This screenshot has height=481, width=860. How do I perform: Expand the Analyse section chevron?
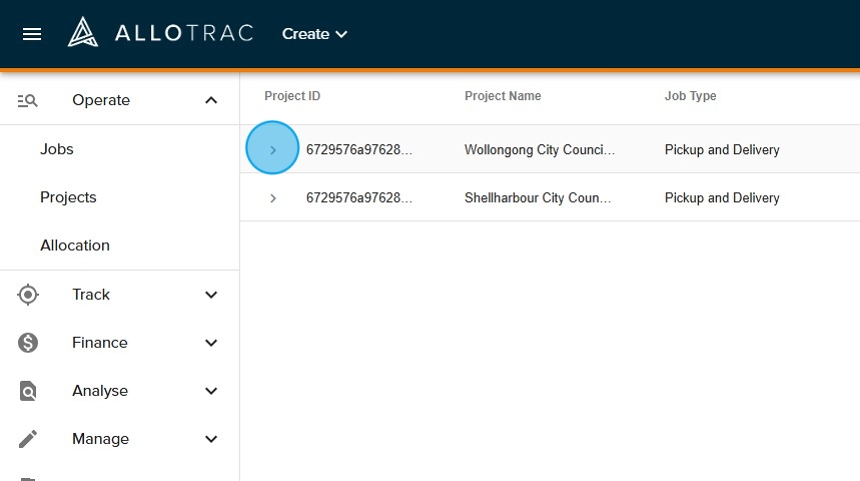[211, 391]
